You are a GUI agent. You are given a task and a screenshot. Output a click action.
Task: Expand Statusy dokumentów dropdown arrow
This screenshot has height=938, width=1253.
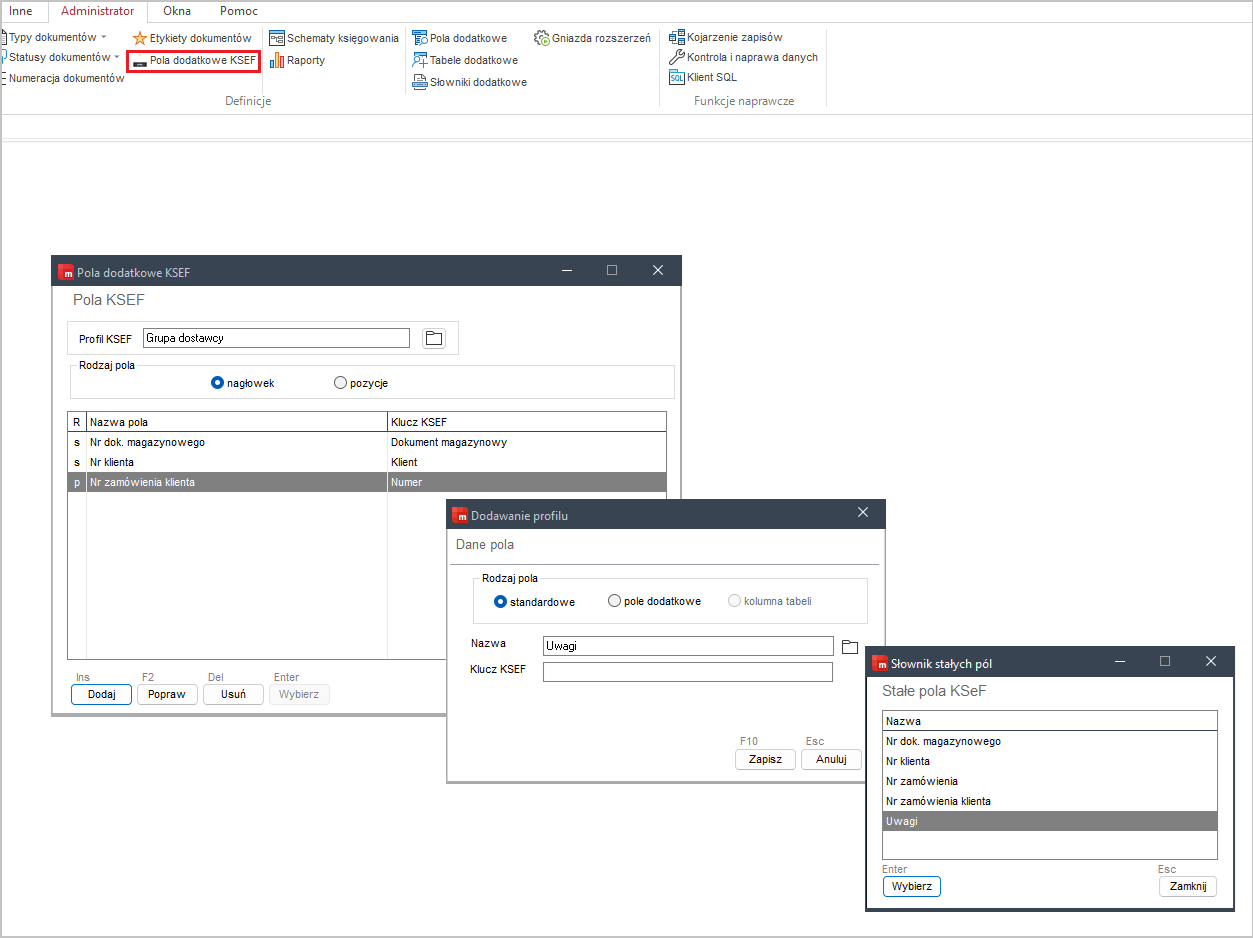(x=117, y=57)
